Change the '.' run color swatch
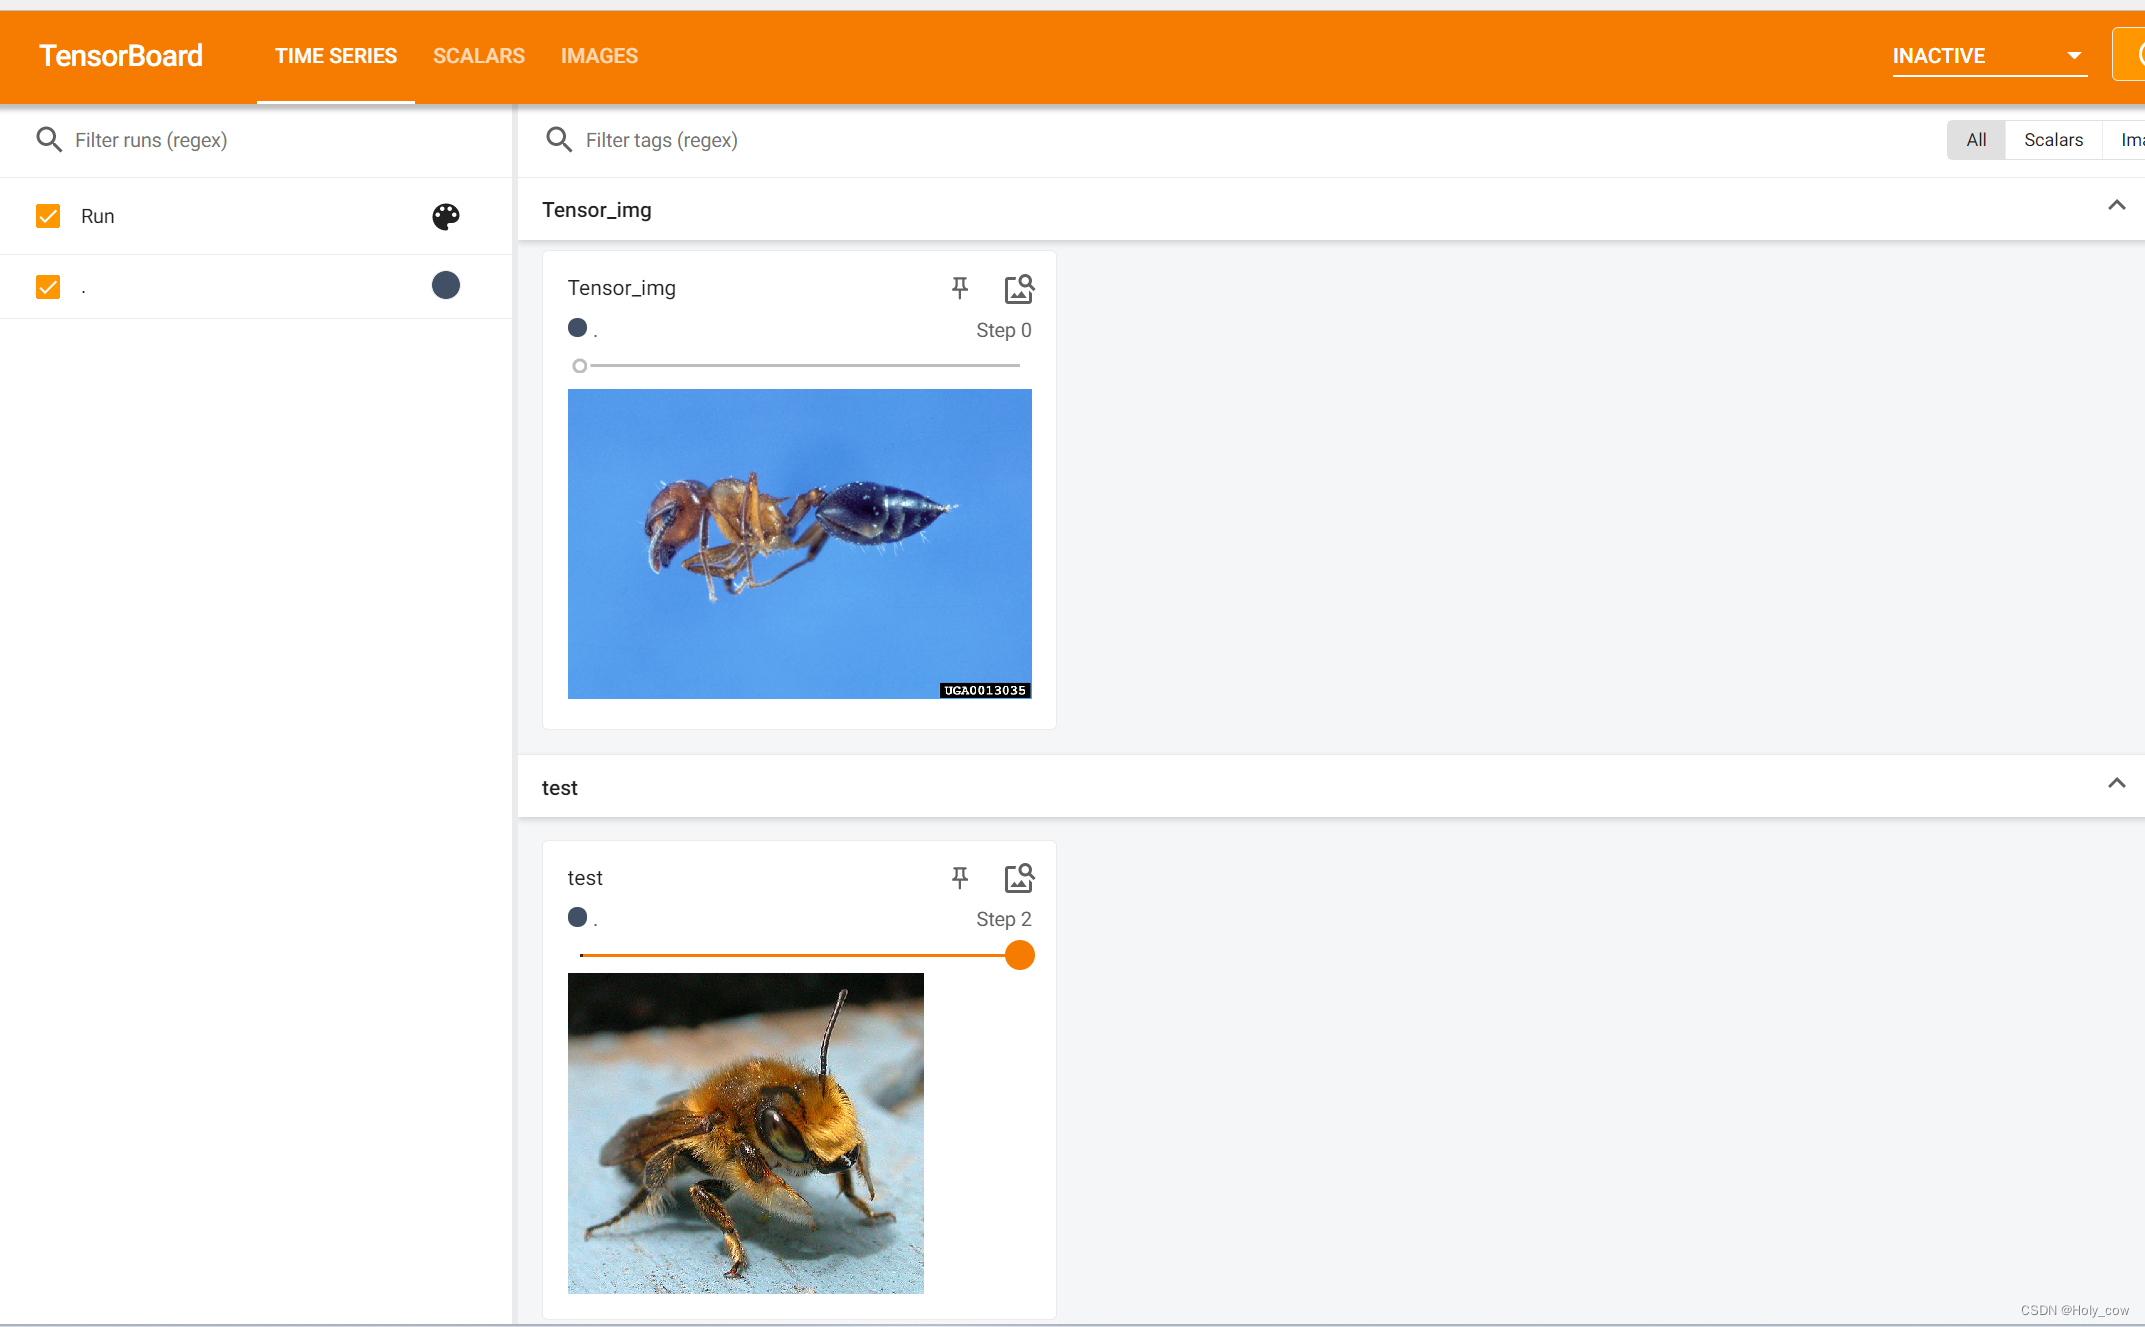Screen dimensions: 2145x1327 click(445, 286)
